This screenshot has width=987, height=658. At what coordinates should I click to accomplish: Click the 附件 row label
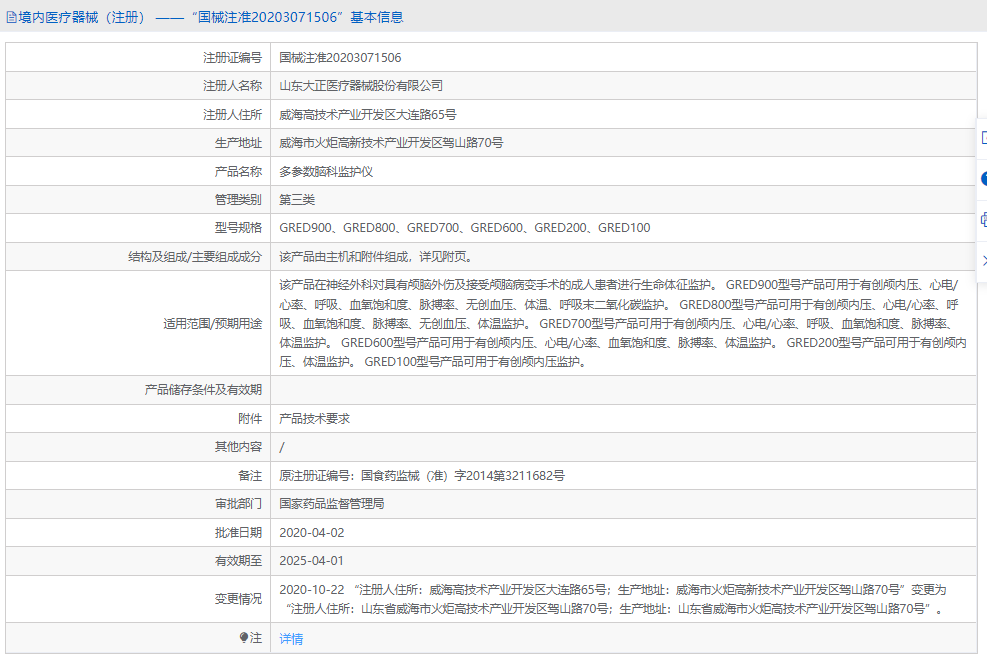click(x=250, y=419)
